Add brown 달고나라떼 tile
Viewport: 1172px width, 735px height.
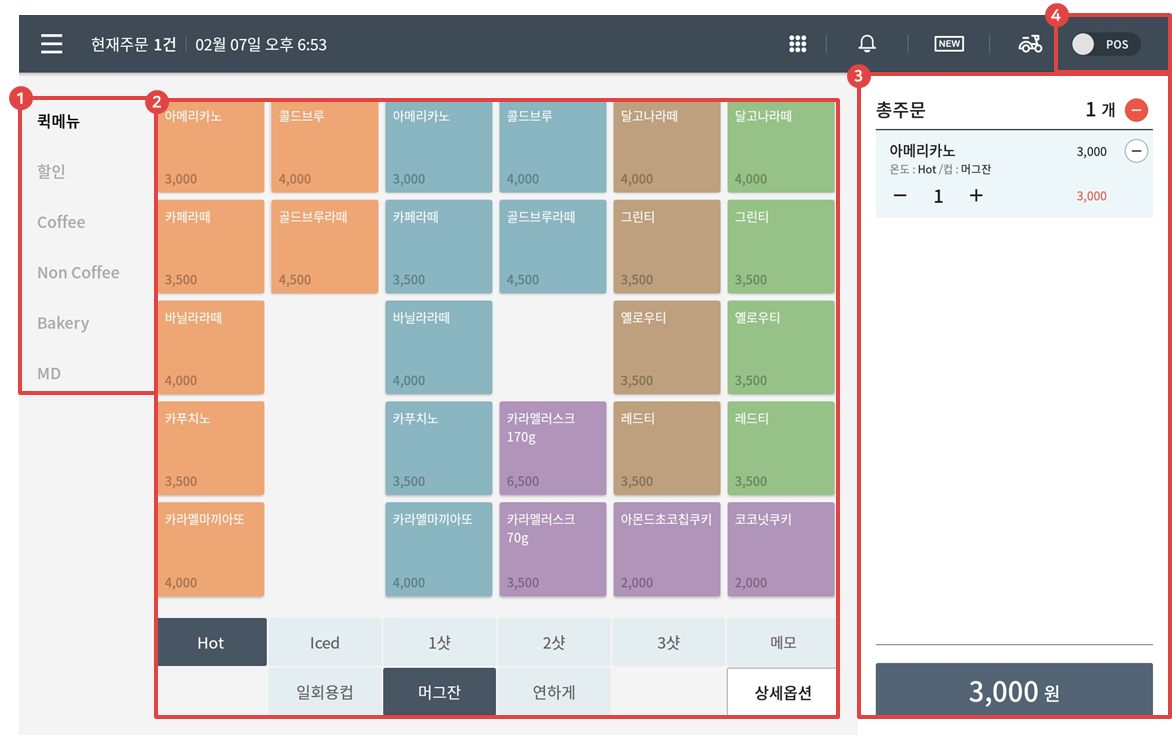pos(667,147)
